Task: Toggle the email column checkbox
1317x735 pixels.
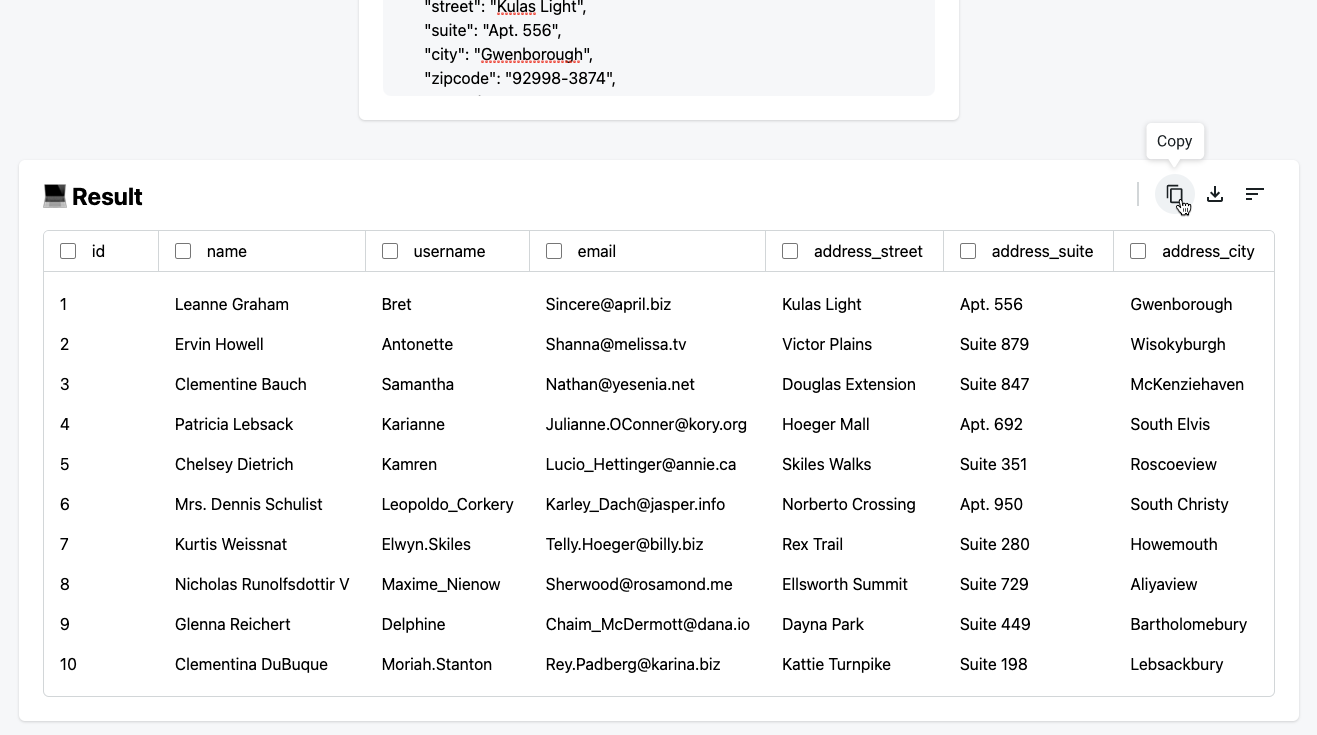Action: [x=554, y=251]
